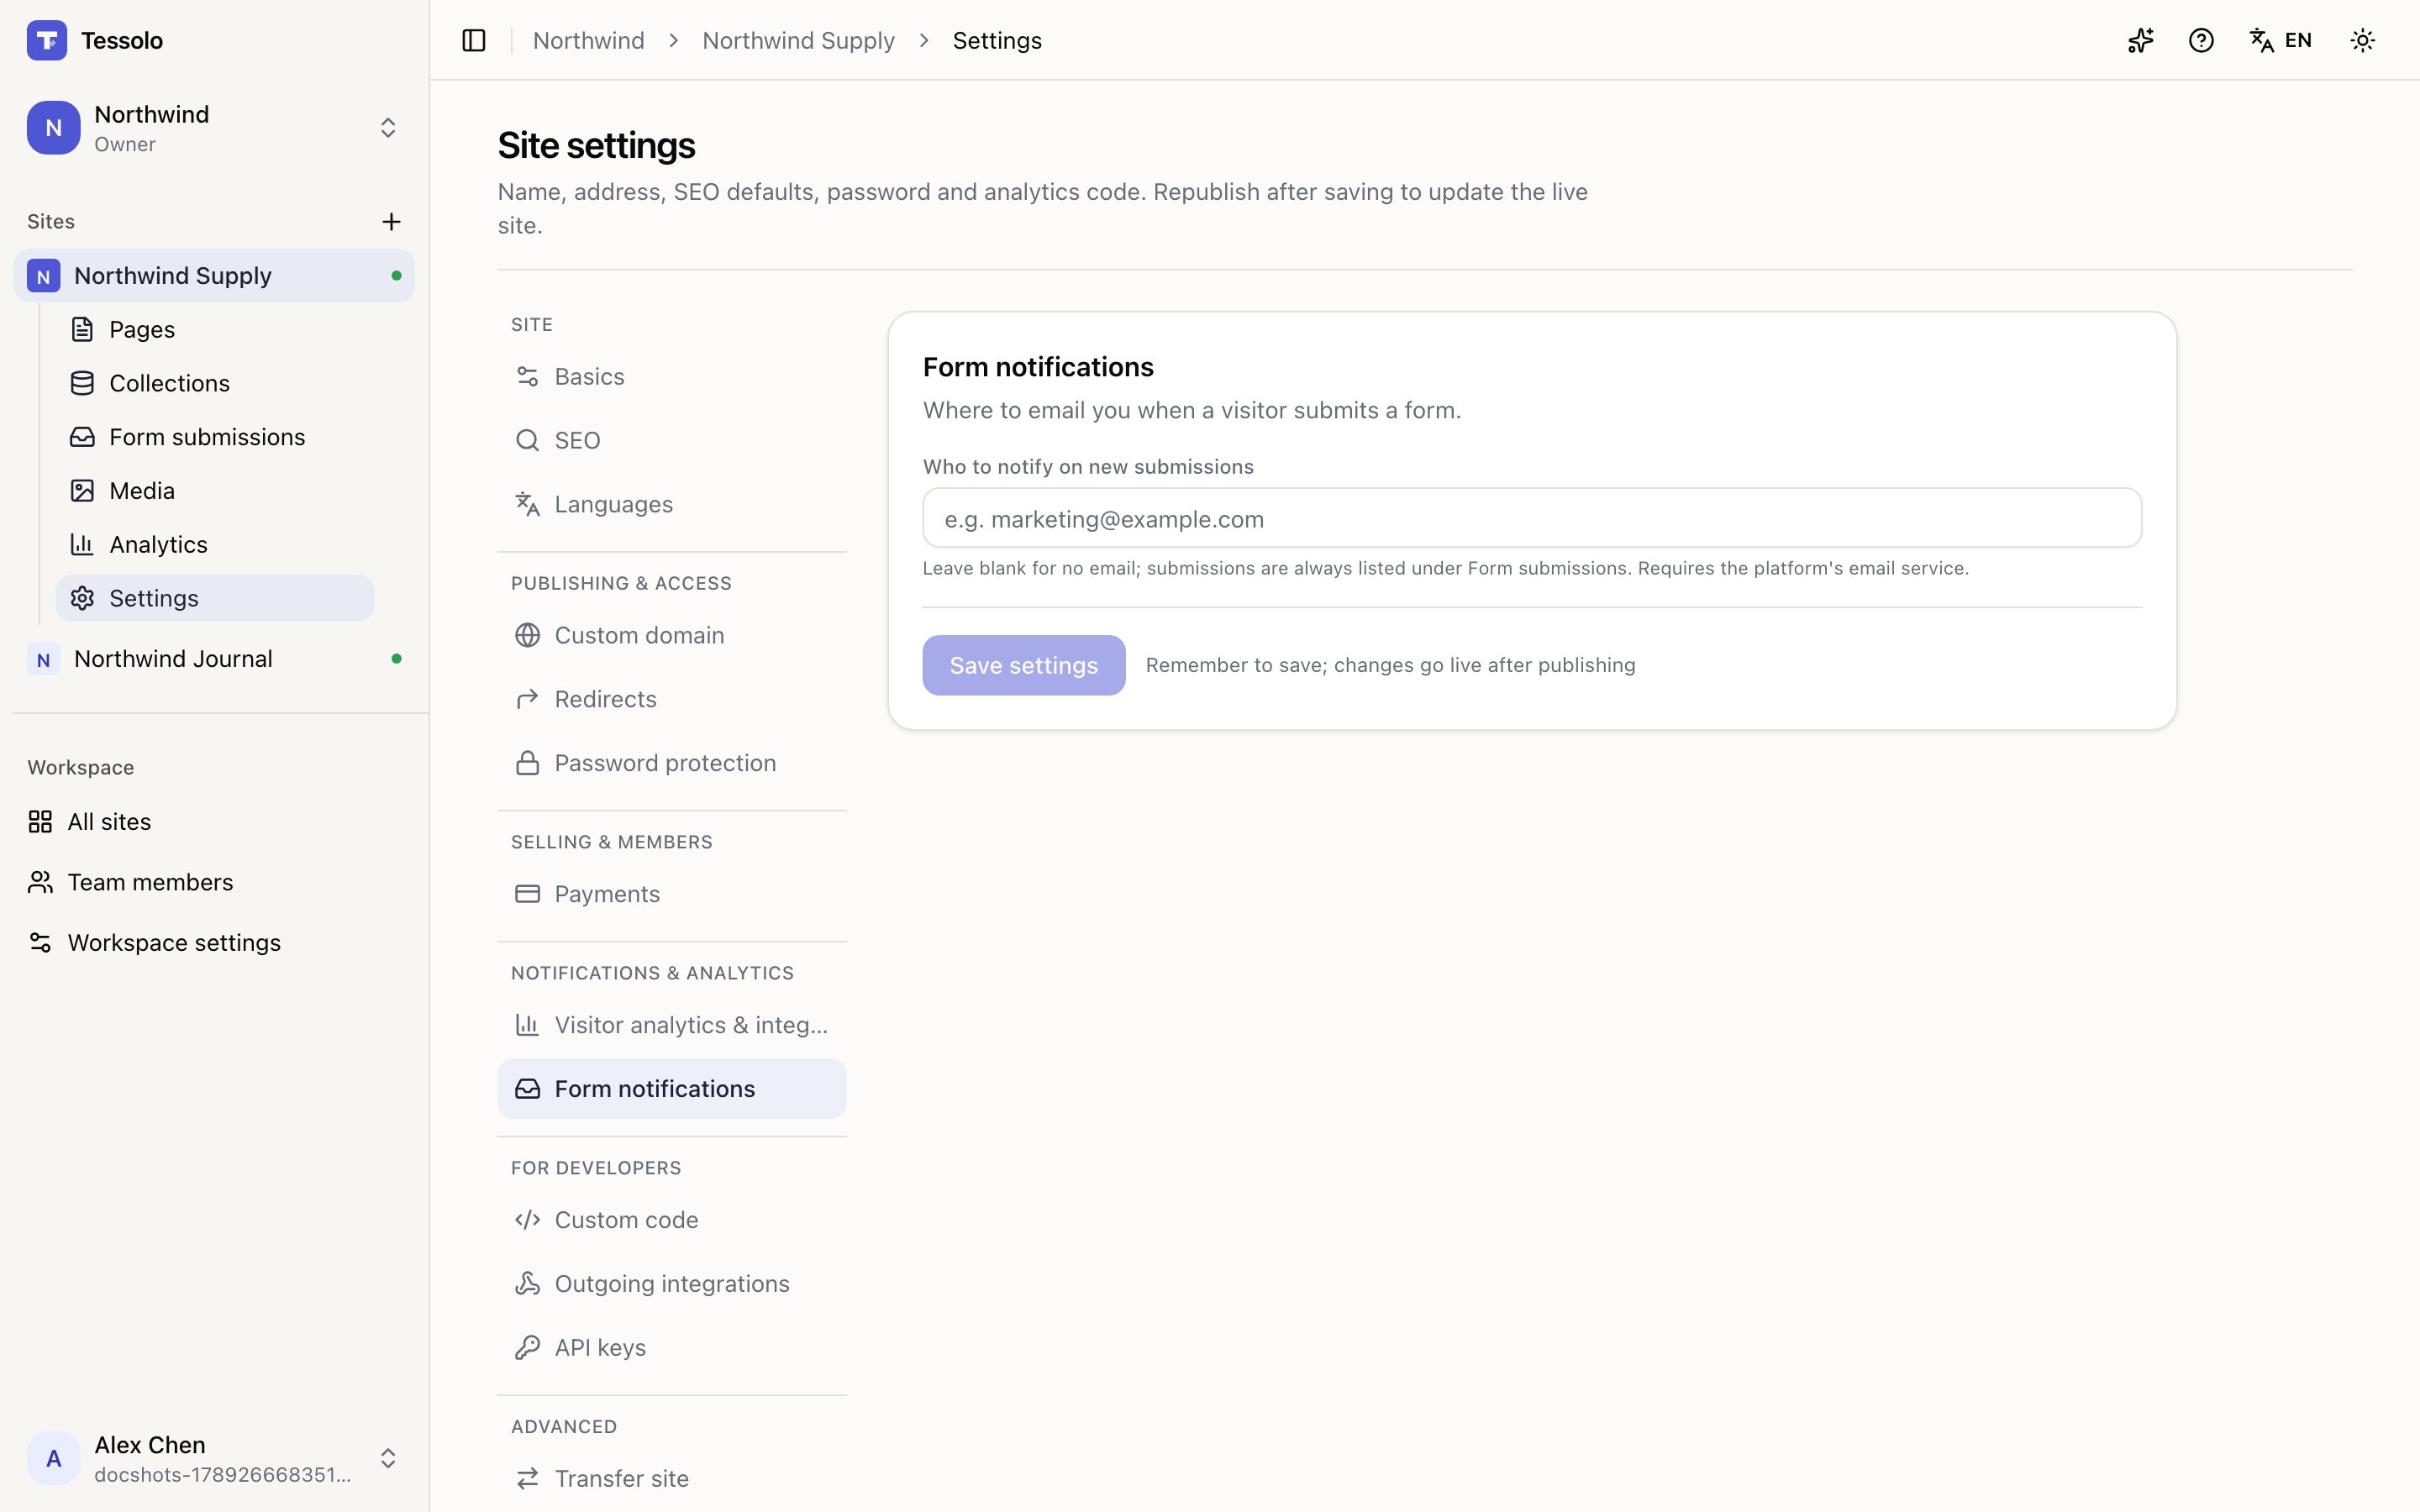
Task: Open Password protection settings
Action: coord(672,764)
